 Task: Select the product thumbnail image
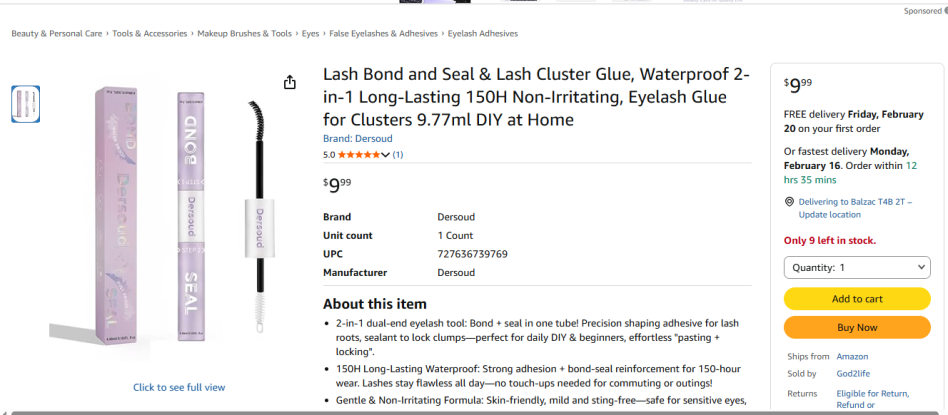(26, 104)
